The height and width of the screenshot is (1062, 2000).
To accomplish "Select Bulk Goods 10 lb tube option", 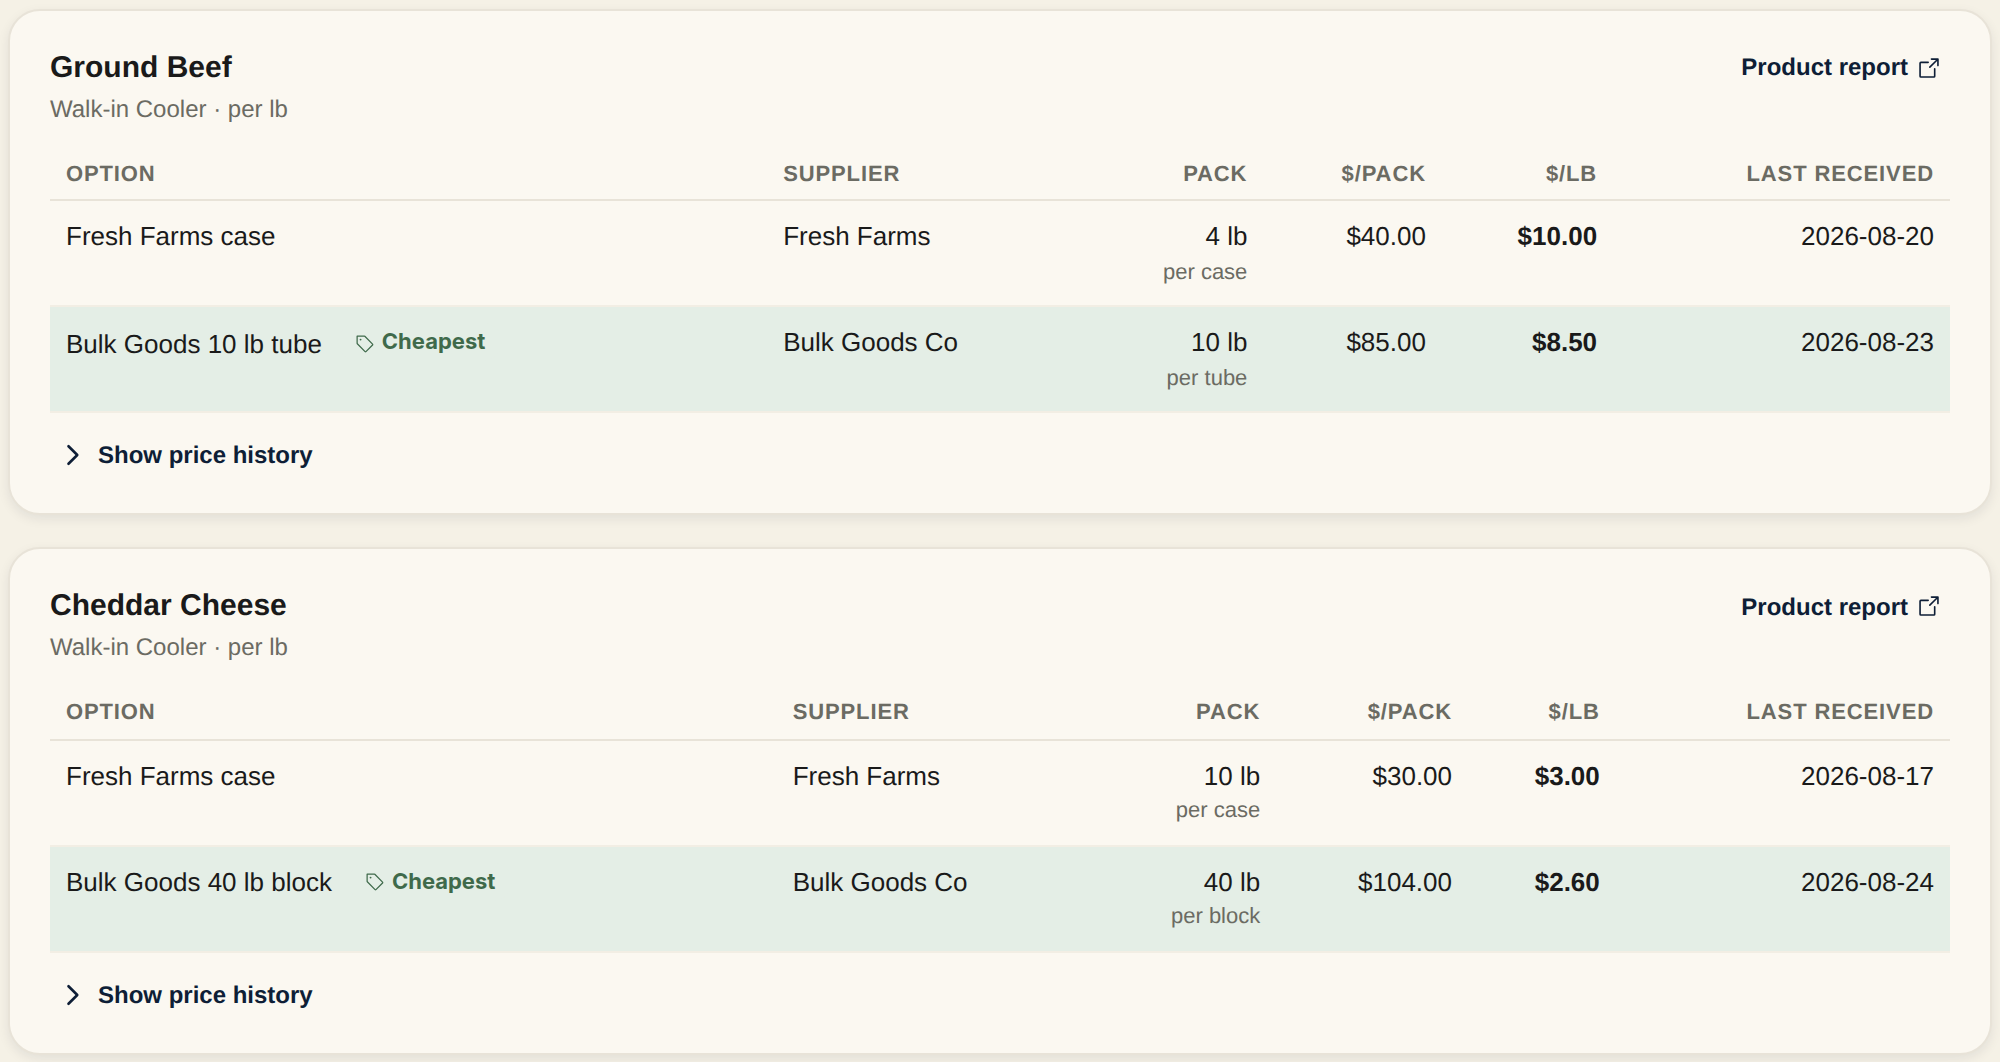I will coord(194,345).
